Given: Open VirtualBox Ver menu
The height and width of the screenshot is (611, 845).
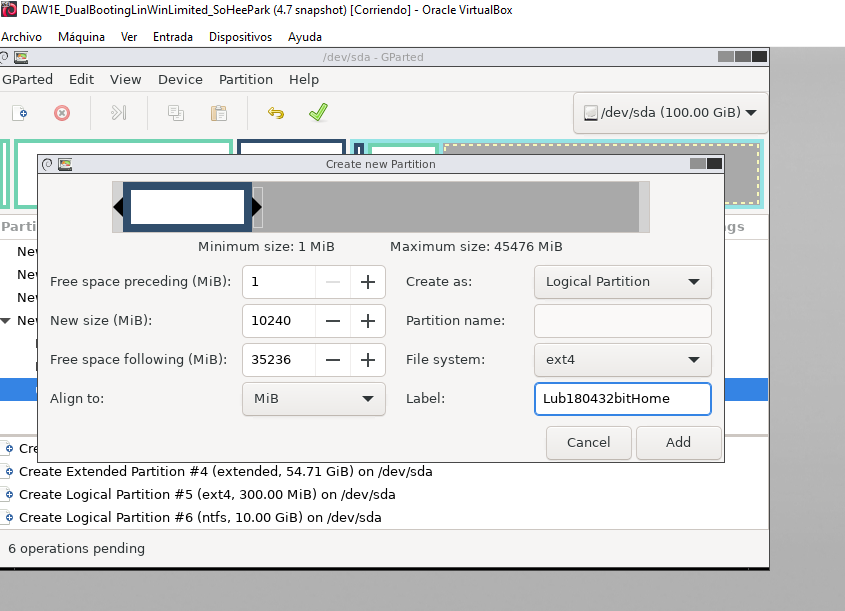Looking at the screenshot, I should [x=129, y=37].
